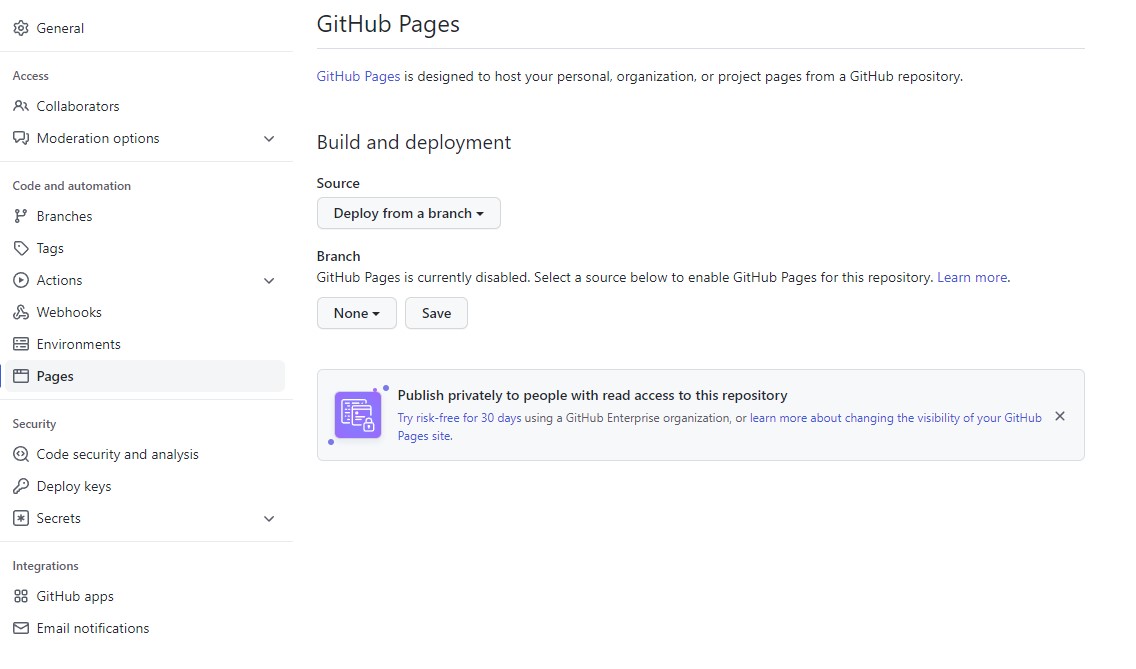Follow the GitHub Pages intro link
1136x669 pixels.
point(358,77)
